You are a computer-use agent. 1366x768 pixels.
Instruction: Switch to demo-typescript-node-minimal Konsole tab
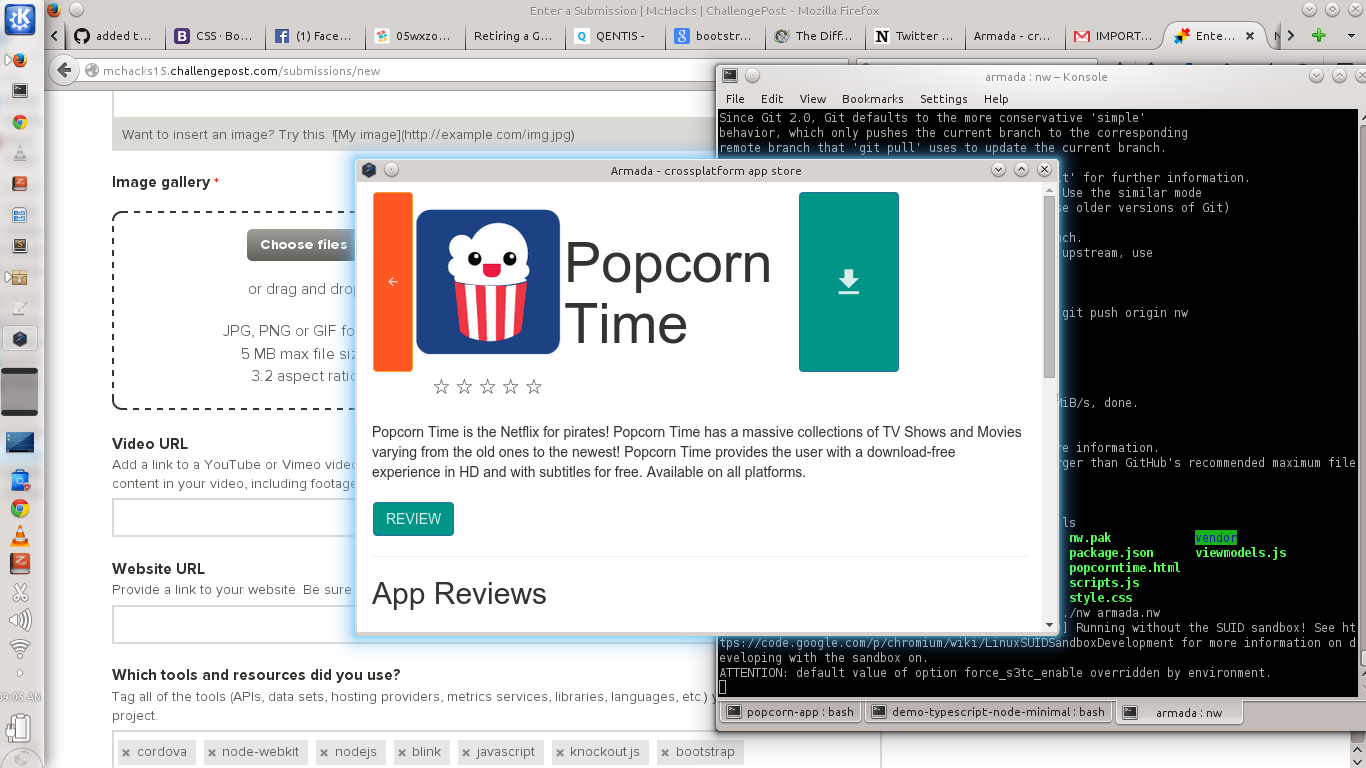(x=990, y=712)
